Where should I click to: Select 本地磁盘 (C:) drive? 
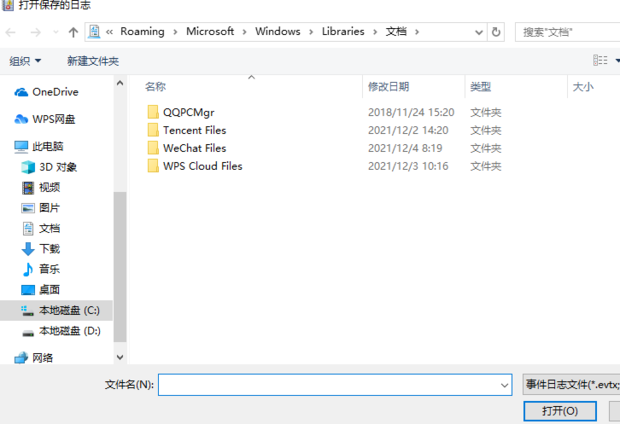click(x=56, y=310)
